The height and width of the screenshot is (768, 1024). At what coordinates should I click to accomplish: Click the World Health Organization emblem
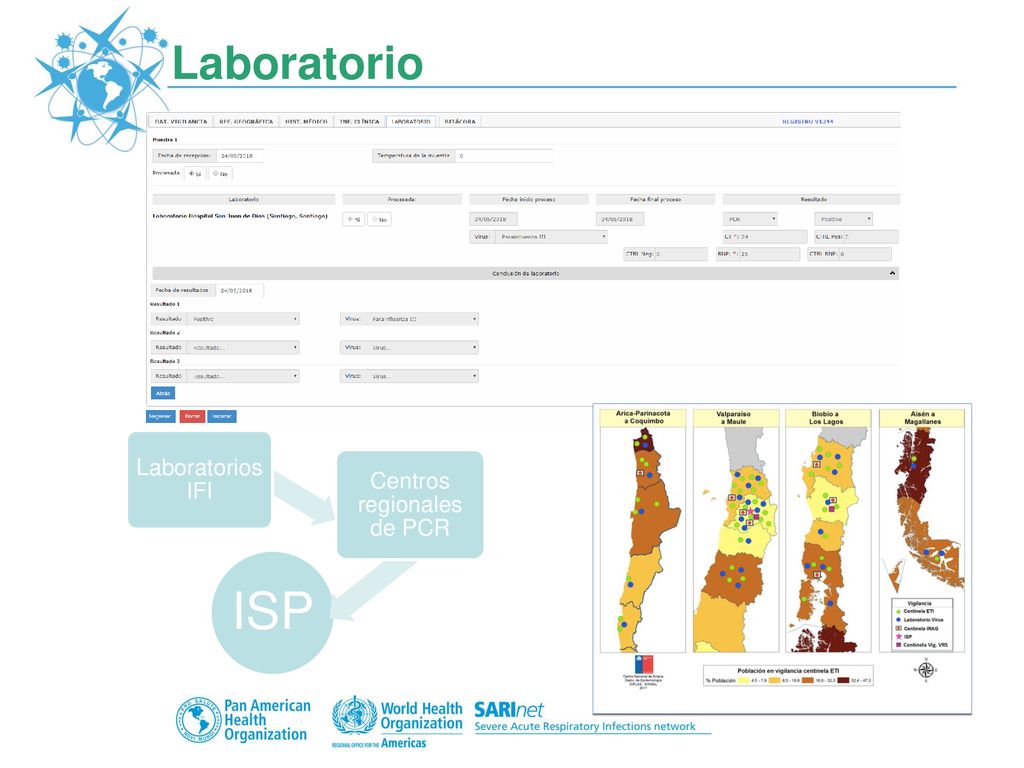coord(354,716)
